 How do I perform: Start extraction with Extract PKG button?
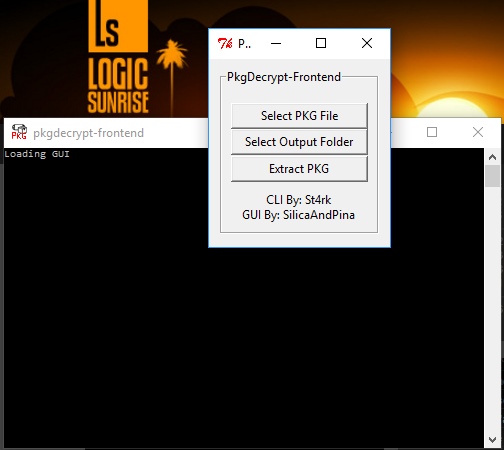[299, 169]
